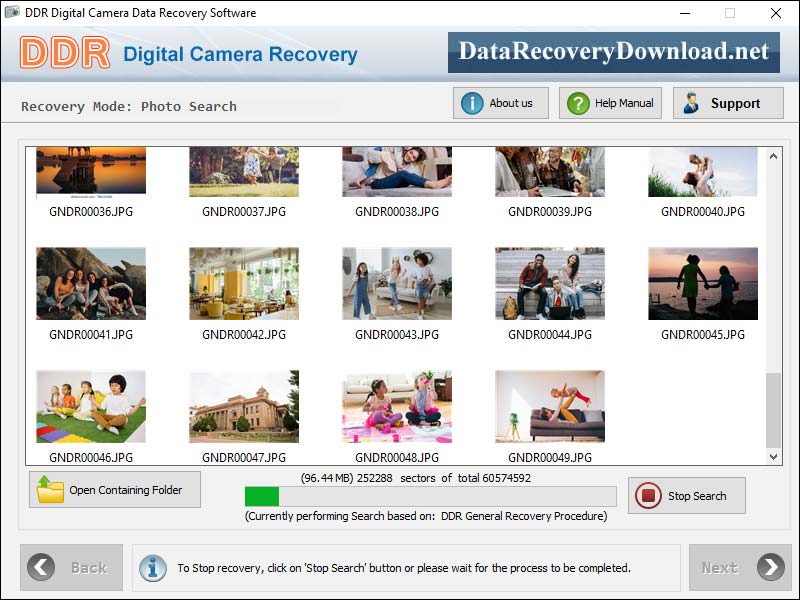The image size is (800, 600).
Task: Click the camera icon in the title bar
Action: [11, 13]
